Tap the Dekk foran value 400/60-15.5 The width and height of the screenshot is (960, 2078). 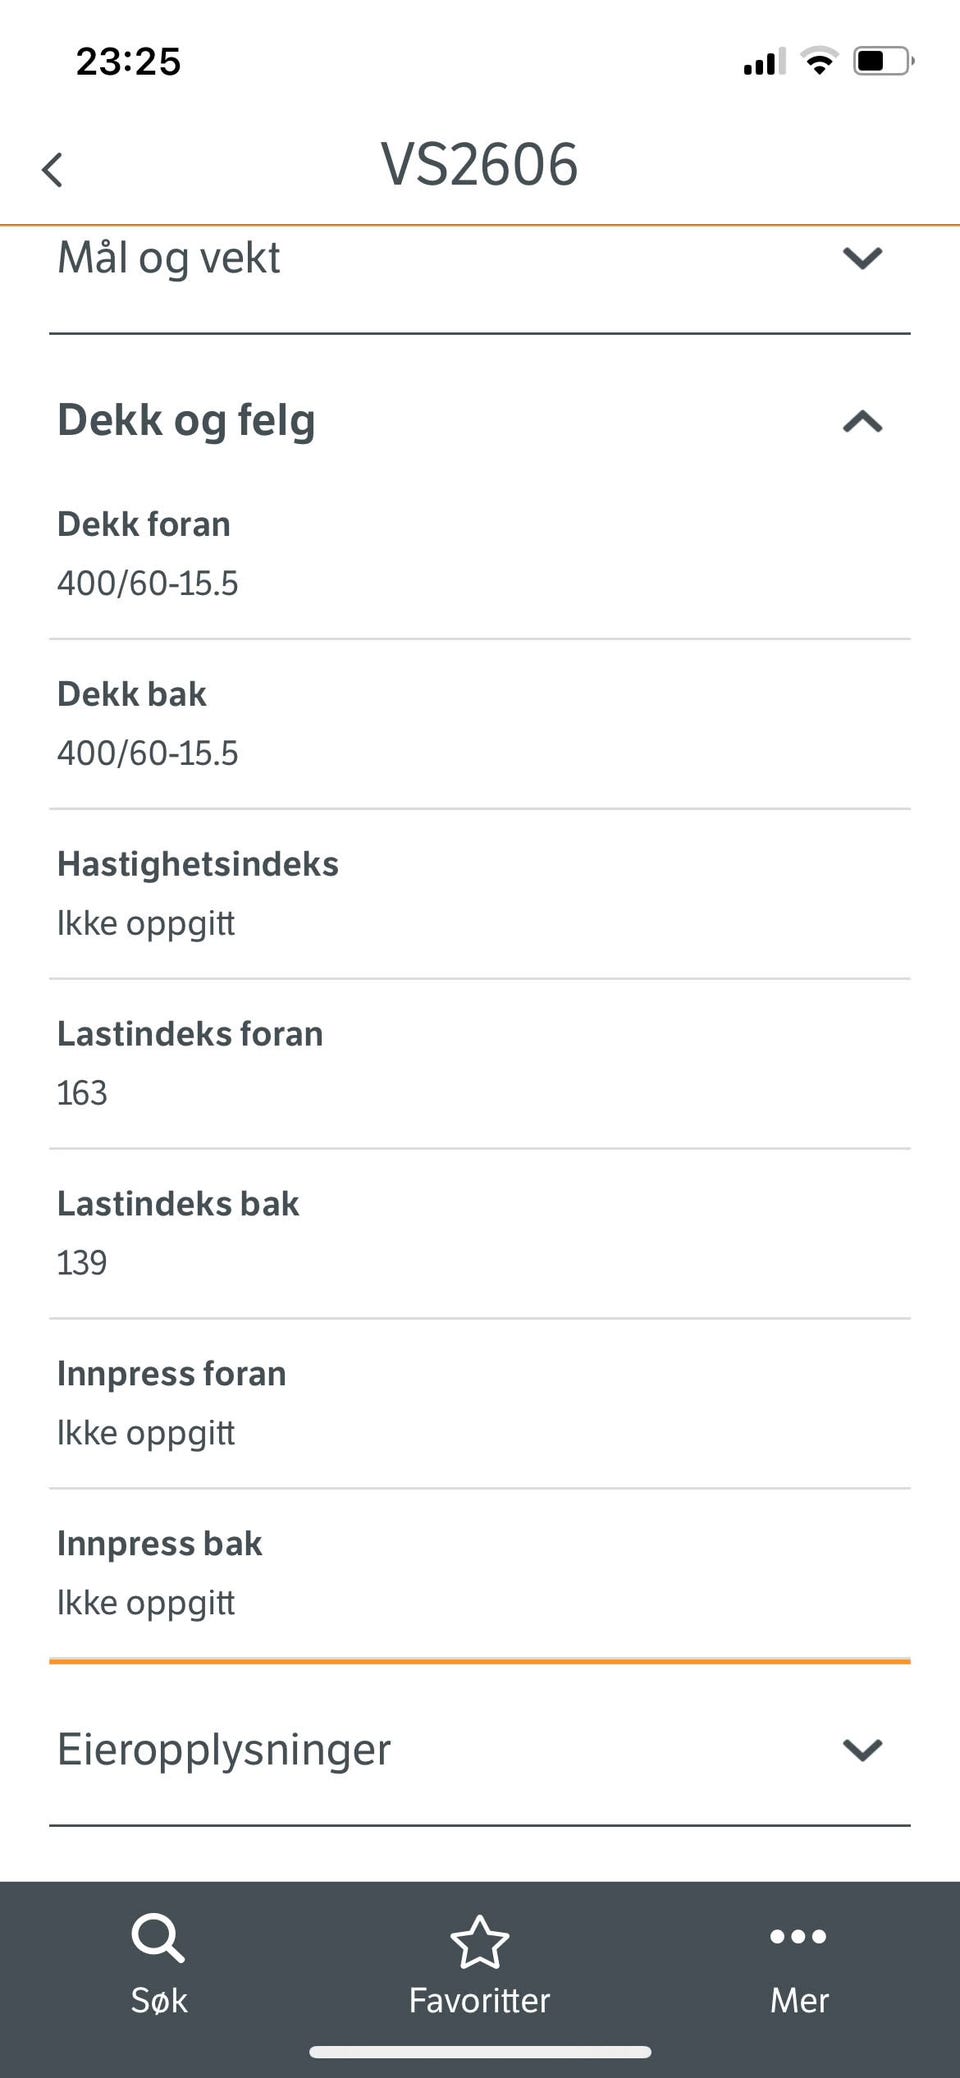[148, 583]
